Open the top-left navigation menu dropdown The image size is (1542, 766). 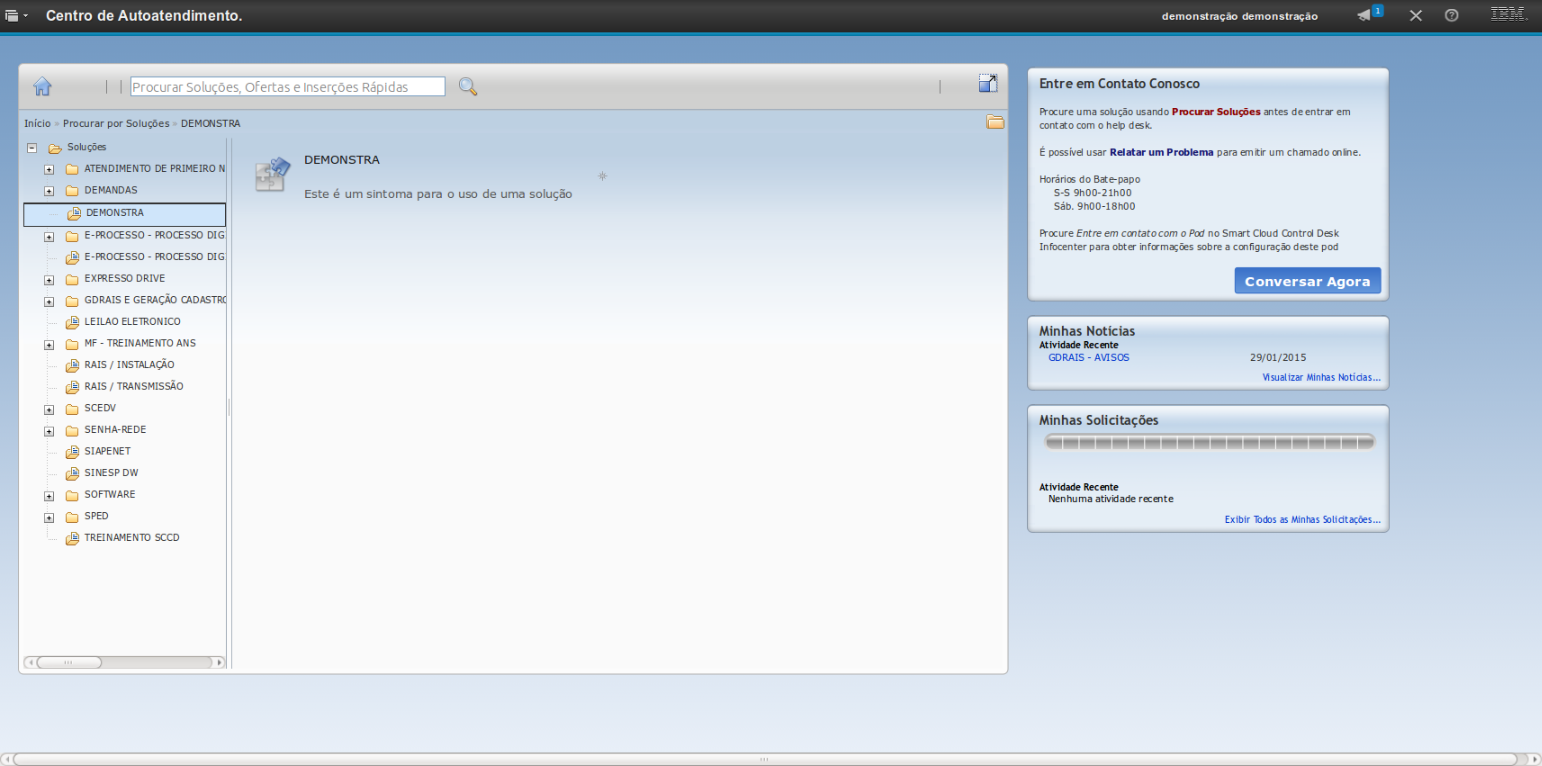(16, 16)
